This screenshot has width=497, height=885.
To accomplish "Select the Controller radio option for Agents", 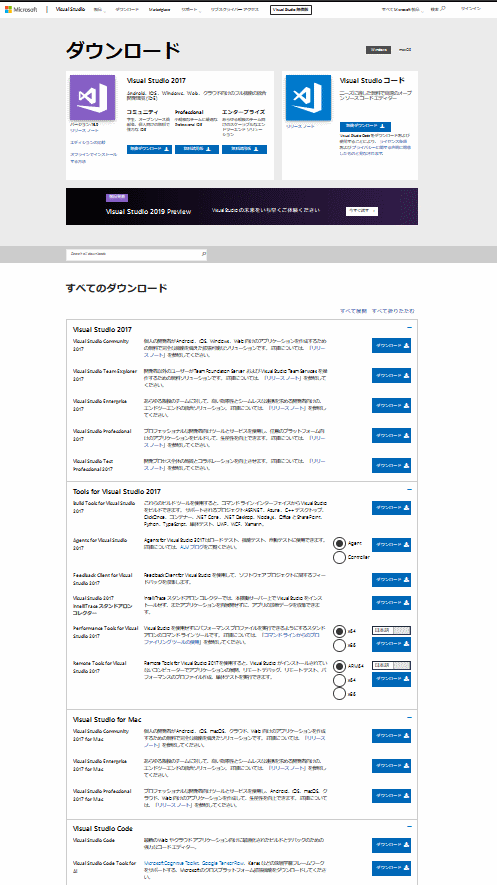I will 340,557.
